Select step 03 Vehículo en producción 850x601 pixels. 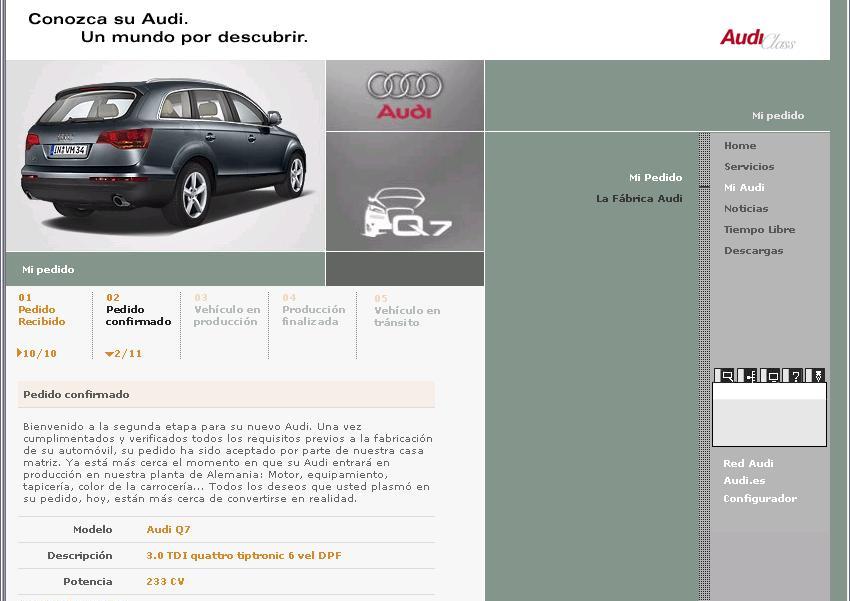227,309
